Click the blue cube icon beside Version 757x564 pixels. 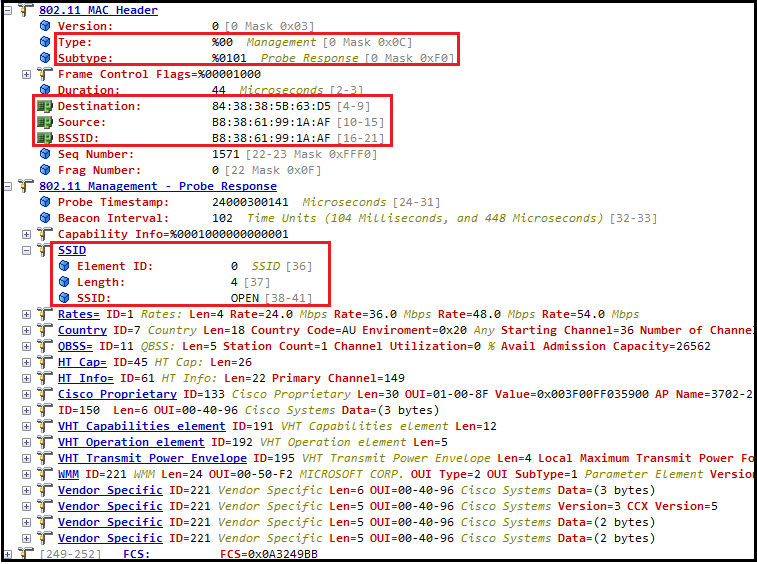click(44, 26)
